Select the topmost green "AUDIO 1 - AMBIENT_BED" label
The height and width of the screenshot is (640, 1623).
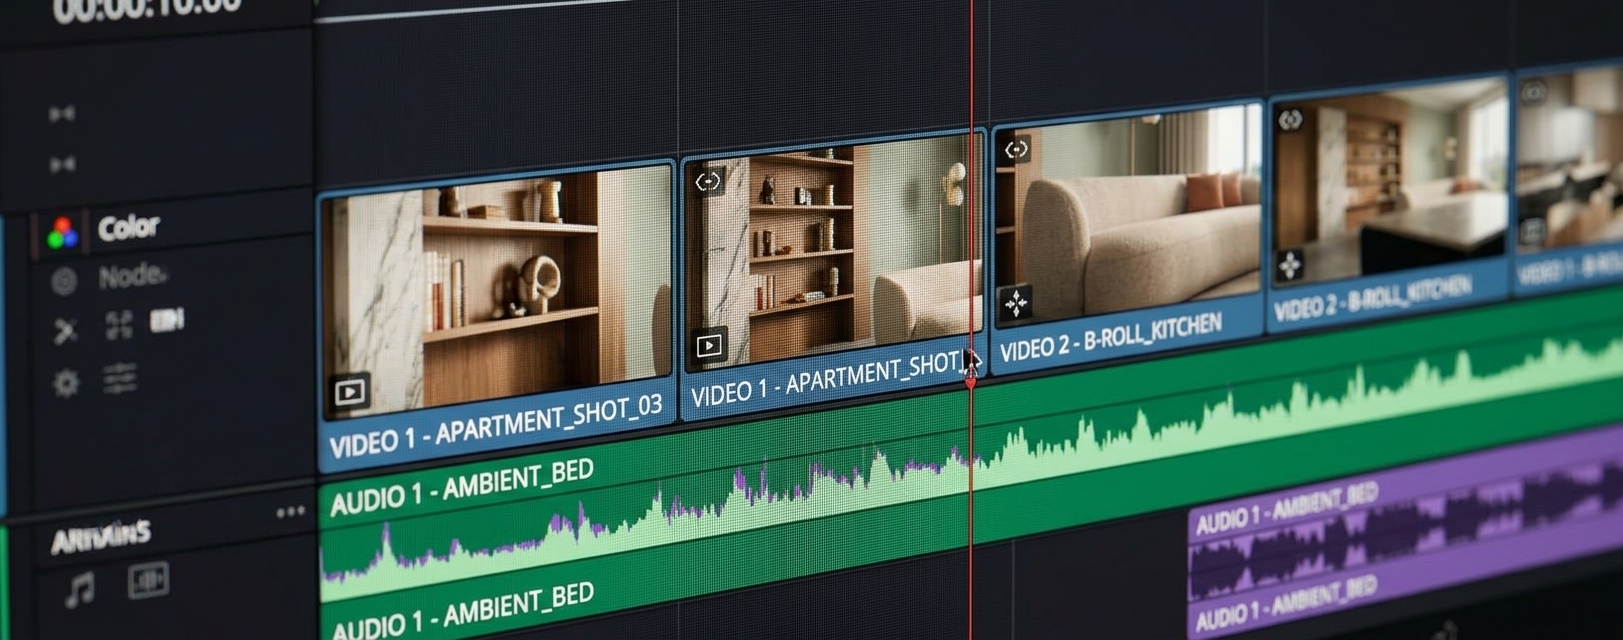(462, 487)
